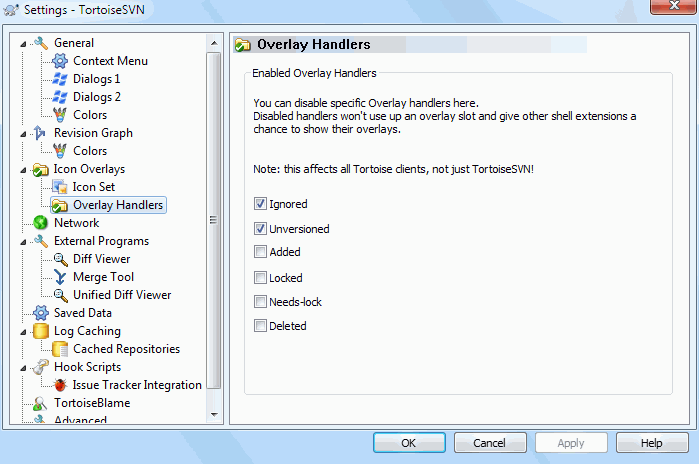Screen dimensions: 699x464
Task: Click the Dialogs 2 Windows flag icon
Action: click(60, 97)
